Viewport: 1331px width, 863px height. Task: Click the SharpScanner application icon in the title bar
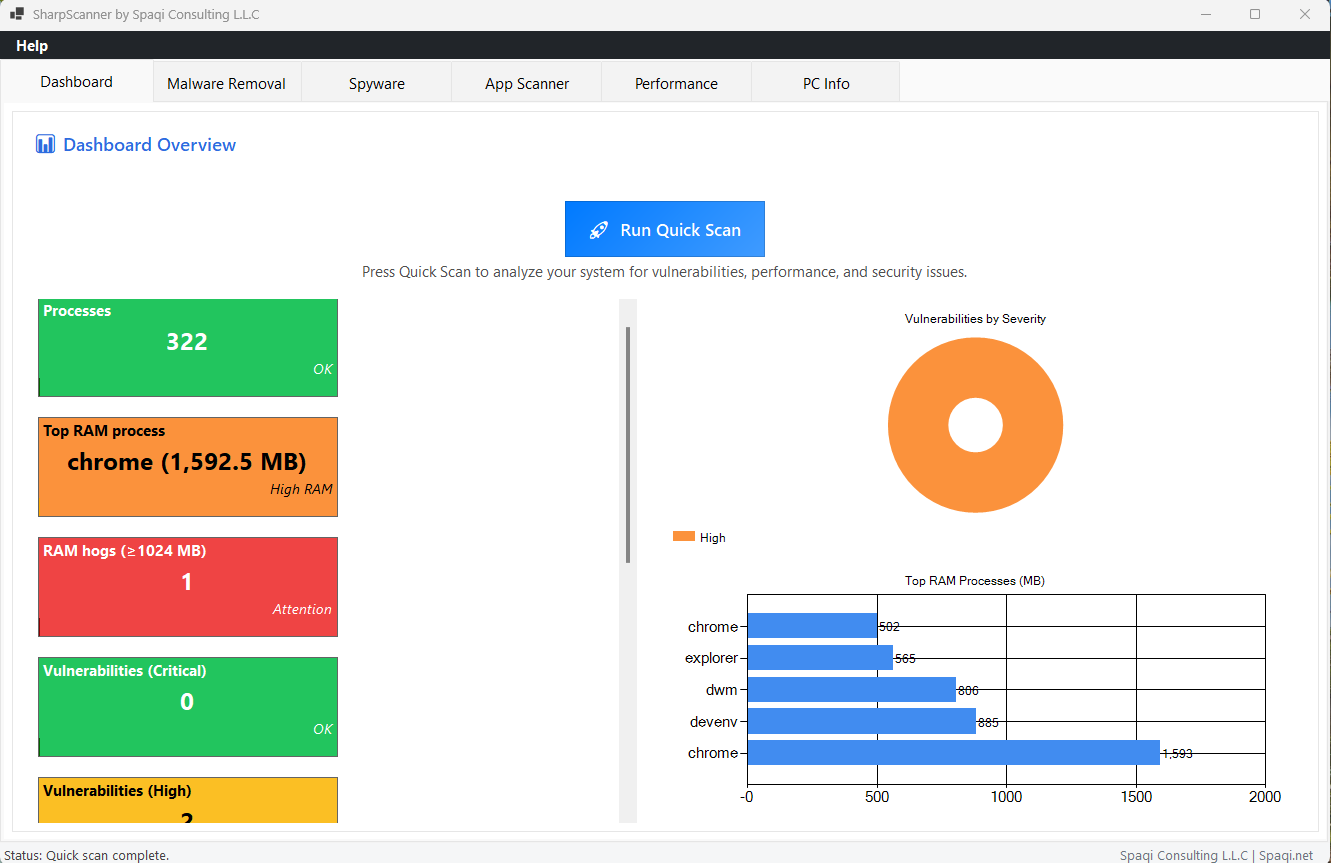click(x=16, y=14)
